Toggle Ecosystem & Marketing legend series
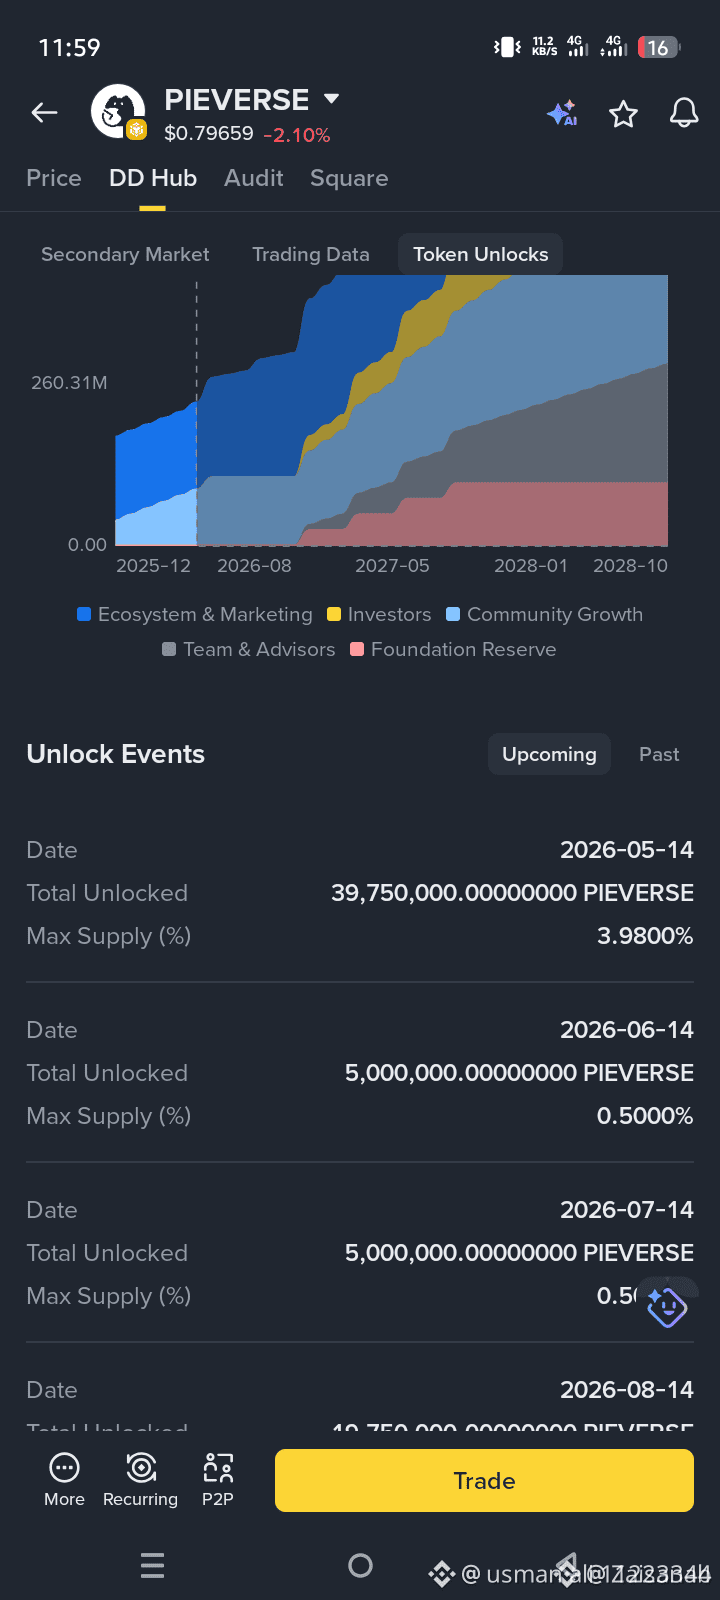 click(195, 614)
